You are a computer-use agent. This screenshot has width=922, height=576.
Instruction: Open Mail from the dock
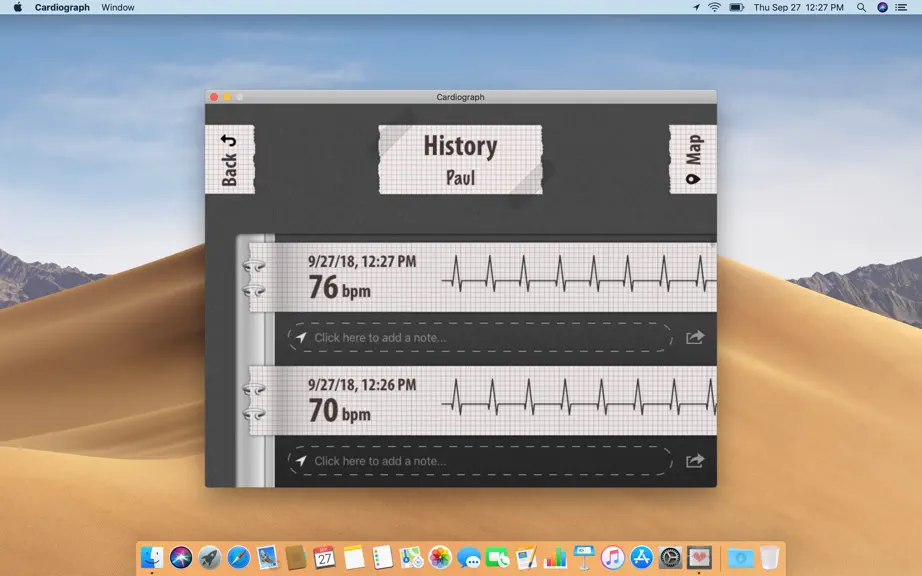(x=267, y=557)
